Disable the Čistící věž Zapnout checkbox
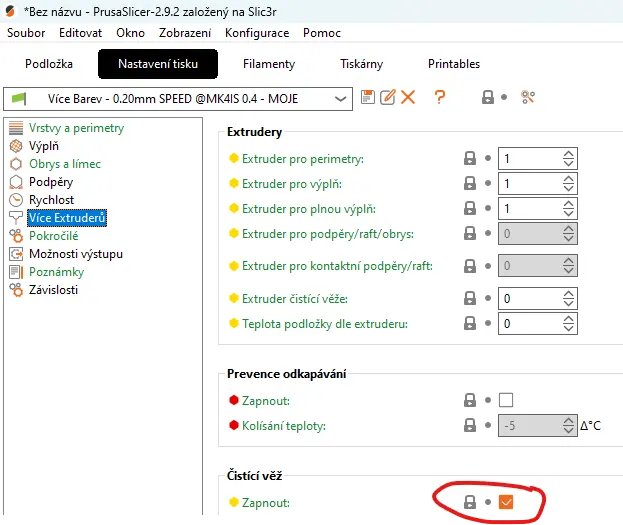The image size is (623, 525). pos(505,502)
